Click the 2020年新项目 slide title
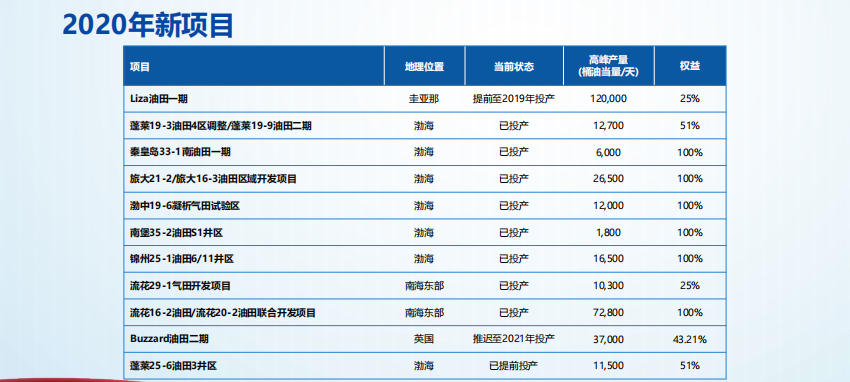 pyautogui.click(x=147, y=24)
